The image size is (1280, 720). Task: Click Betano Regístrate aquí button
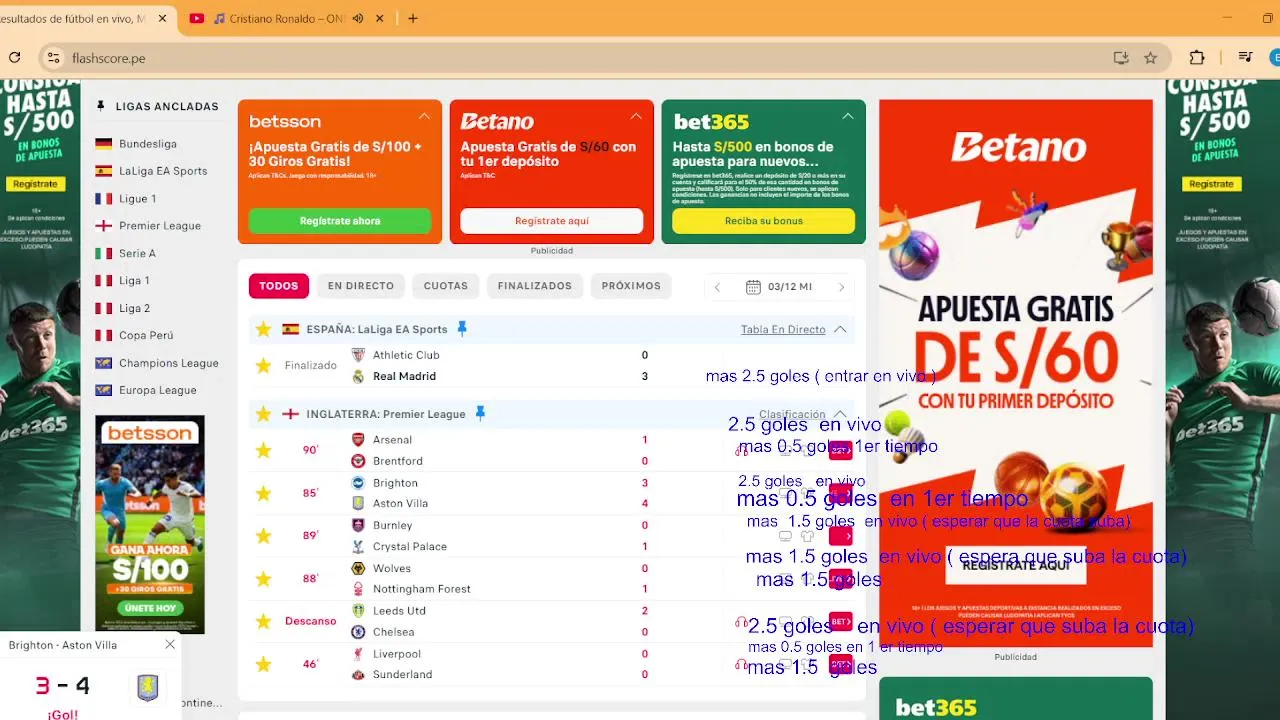tap(552, 221)
